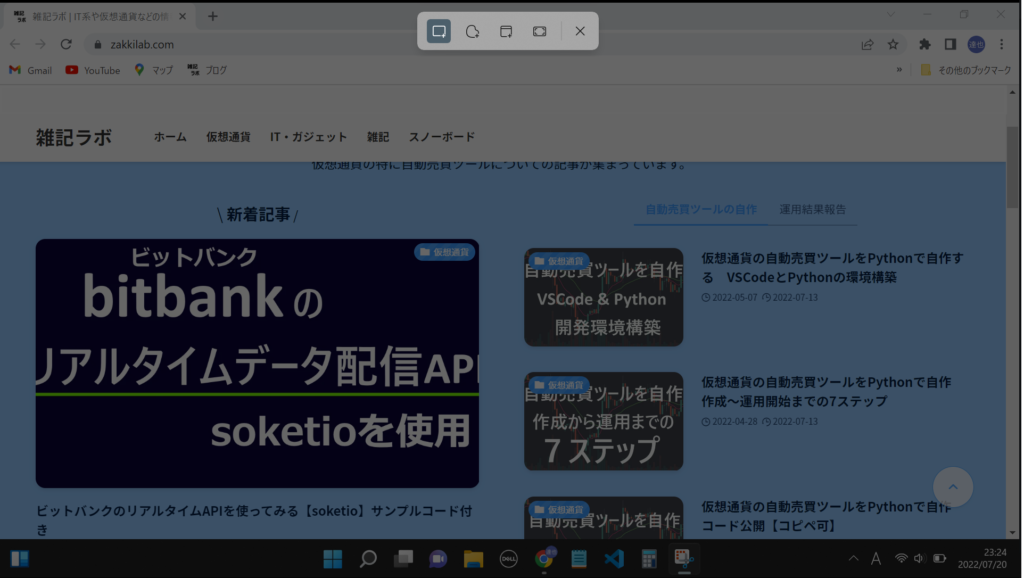Open the Chrome profile avatar
Image resolution: width=1024 pixels, height=578 pixels.
(x=976, y=44)
